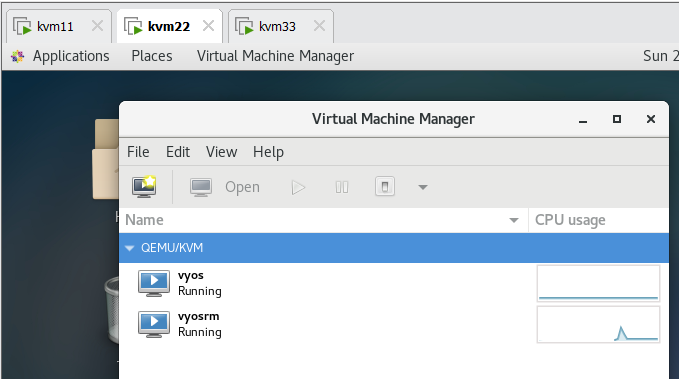Open the selected VM console
This screenshot has width=679, height=379.
(225, 187)
